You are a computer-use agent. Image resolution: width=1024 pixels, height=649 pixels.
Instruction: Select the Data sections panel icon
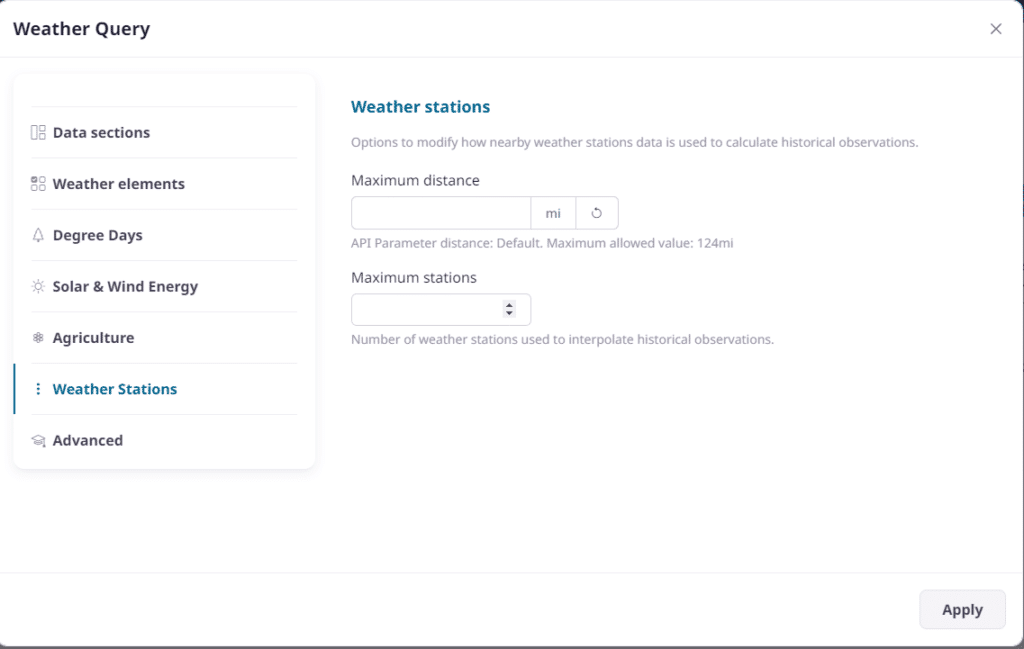pos(36,132)
